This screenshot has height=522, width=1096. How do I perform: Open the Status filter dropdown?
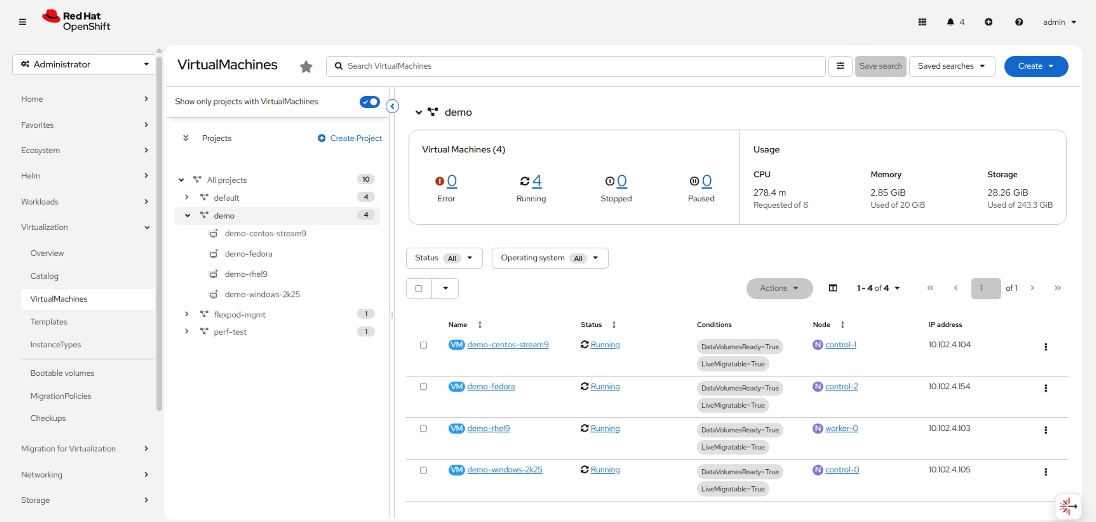click(x=444, y=258)
